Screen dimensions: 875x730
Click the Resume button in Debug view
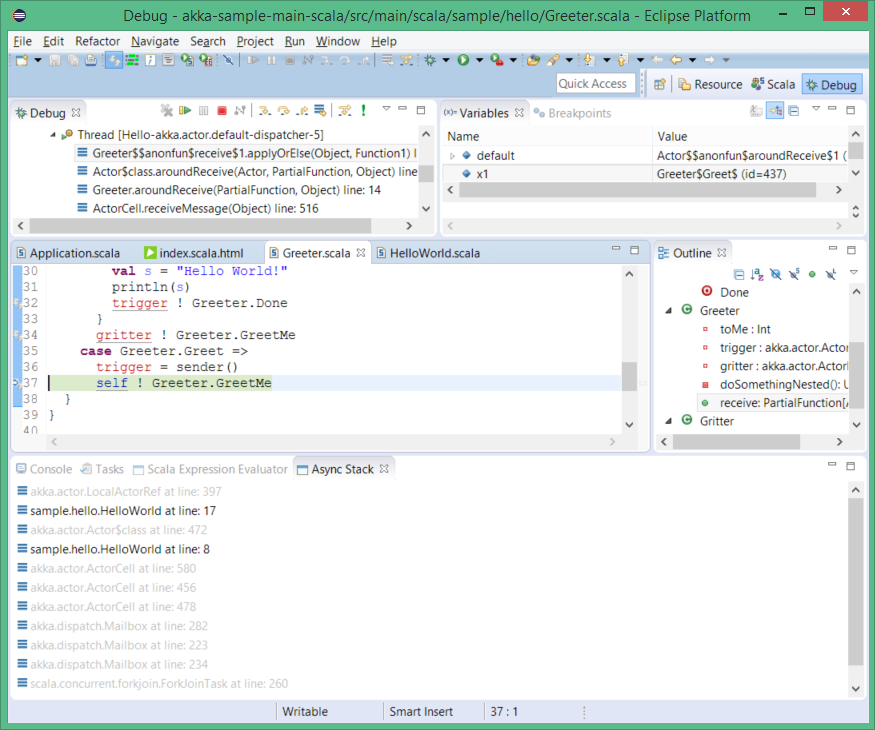click(x=185, y=111)
